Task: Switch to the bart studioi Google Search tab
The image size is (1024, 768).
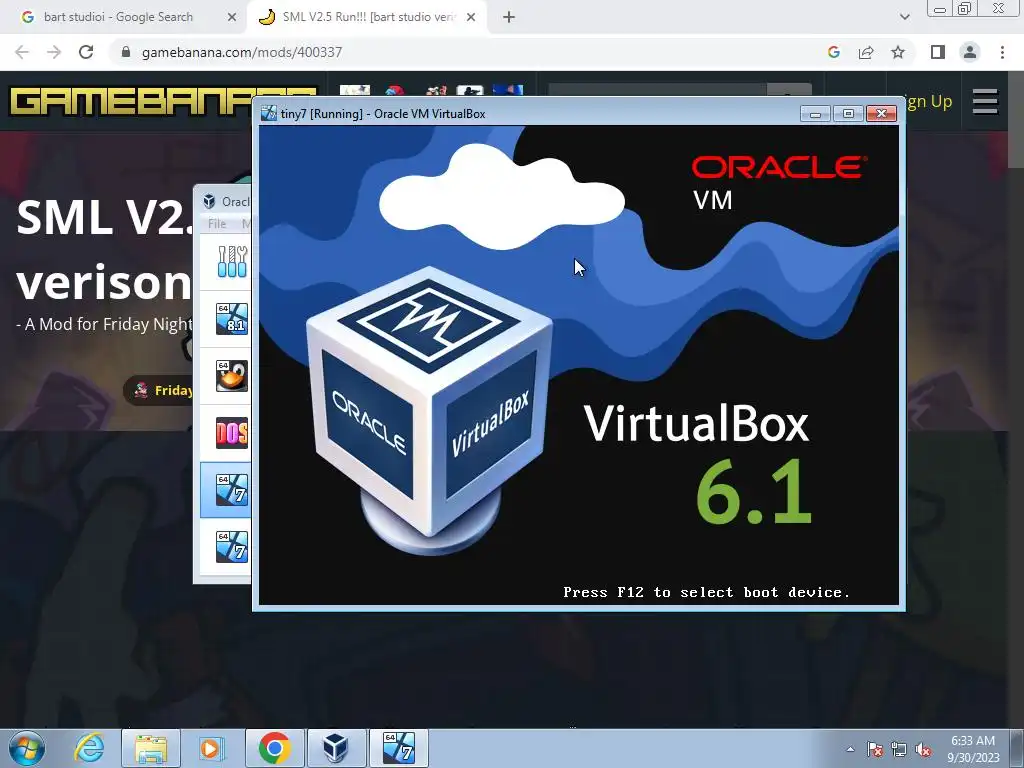Action: click(119, 17)
